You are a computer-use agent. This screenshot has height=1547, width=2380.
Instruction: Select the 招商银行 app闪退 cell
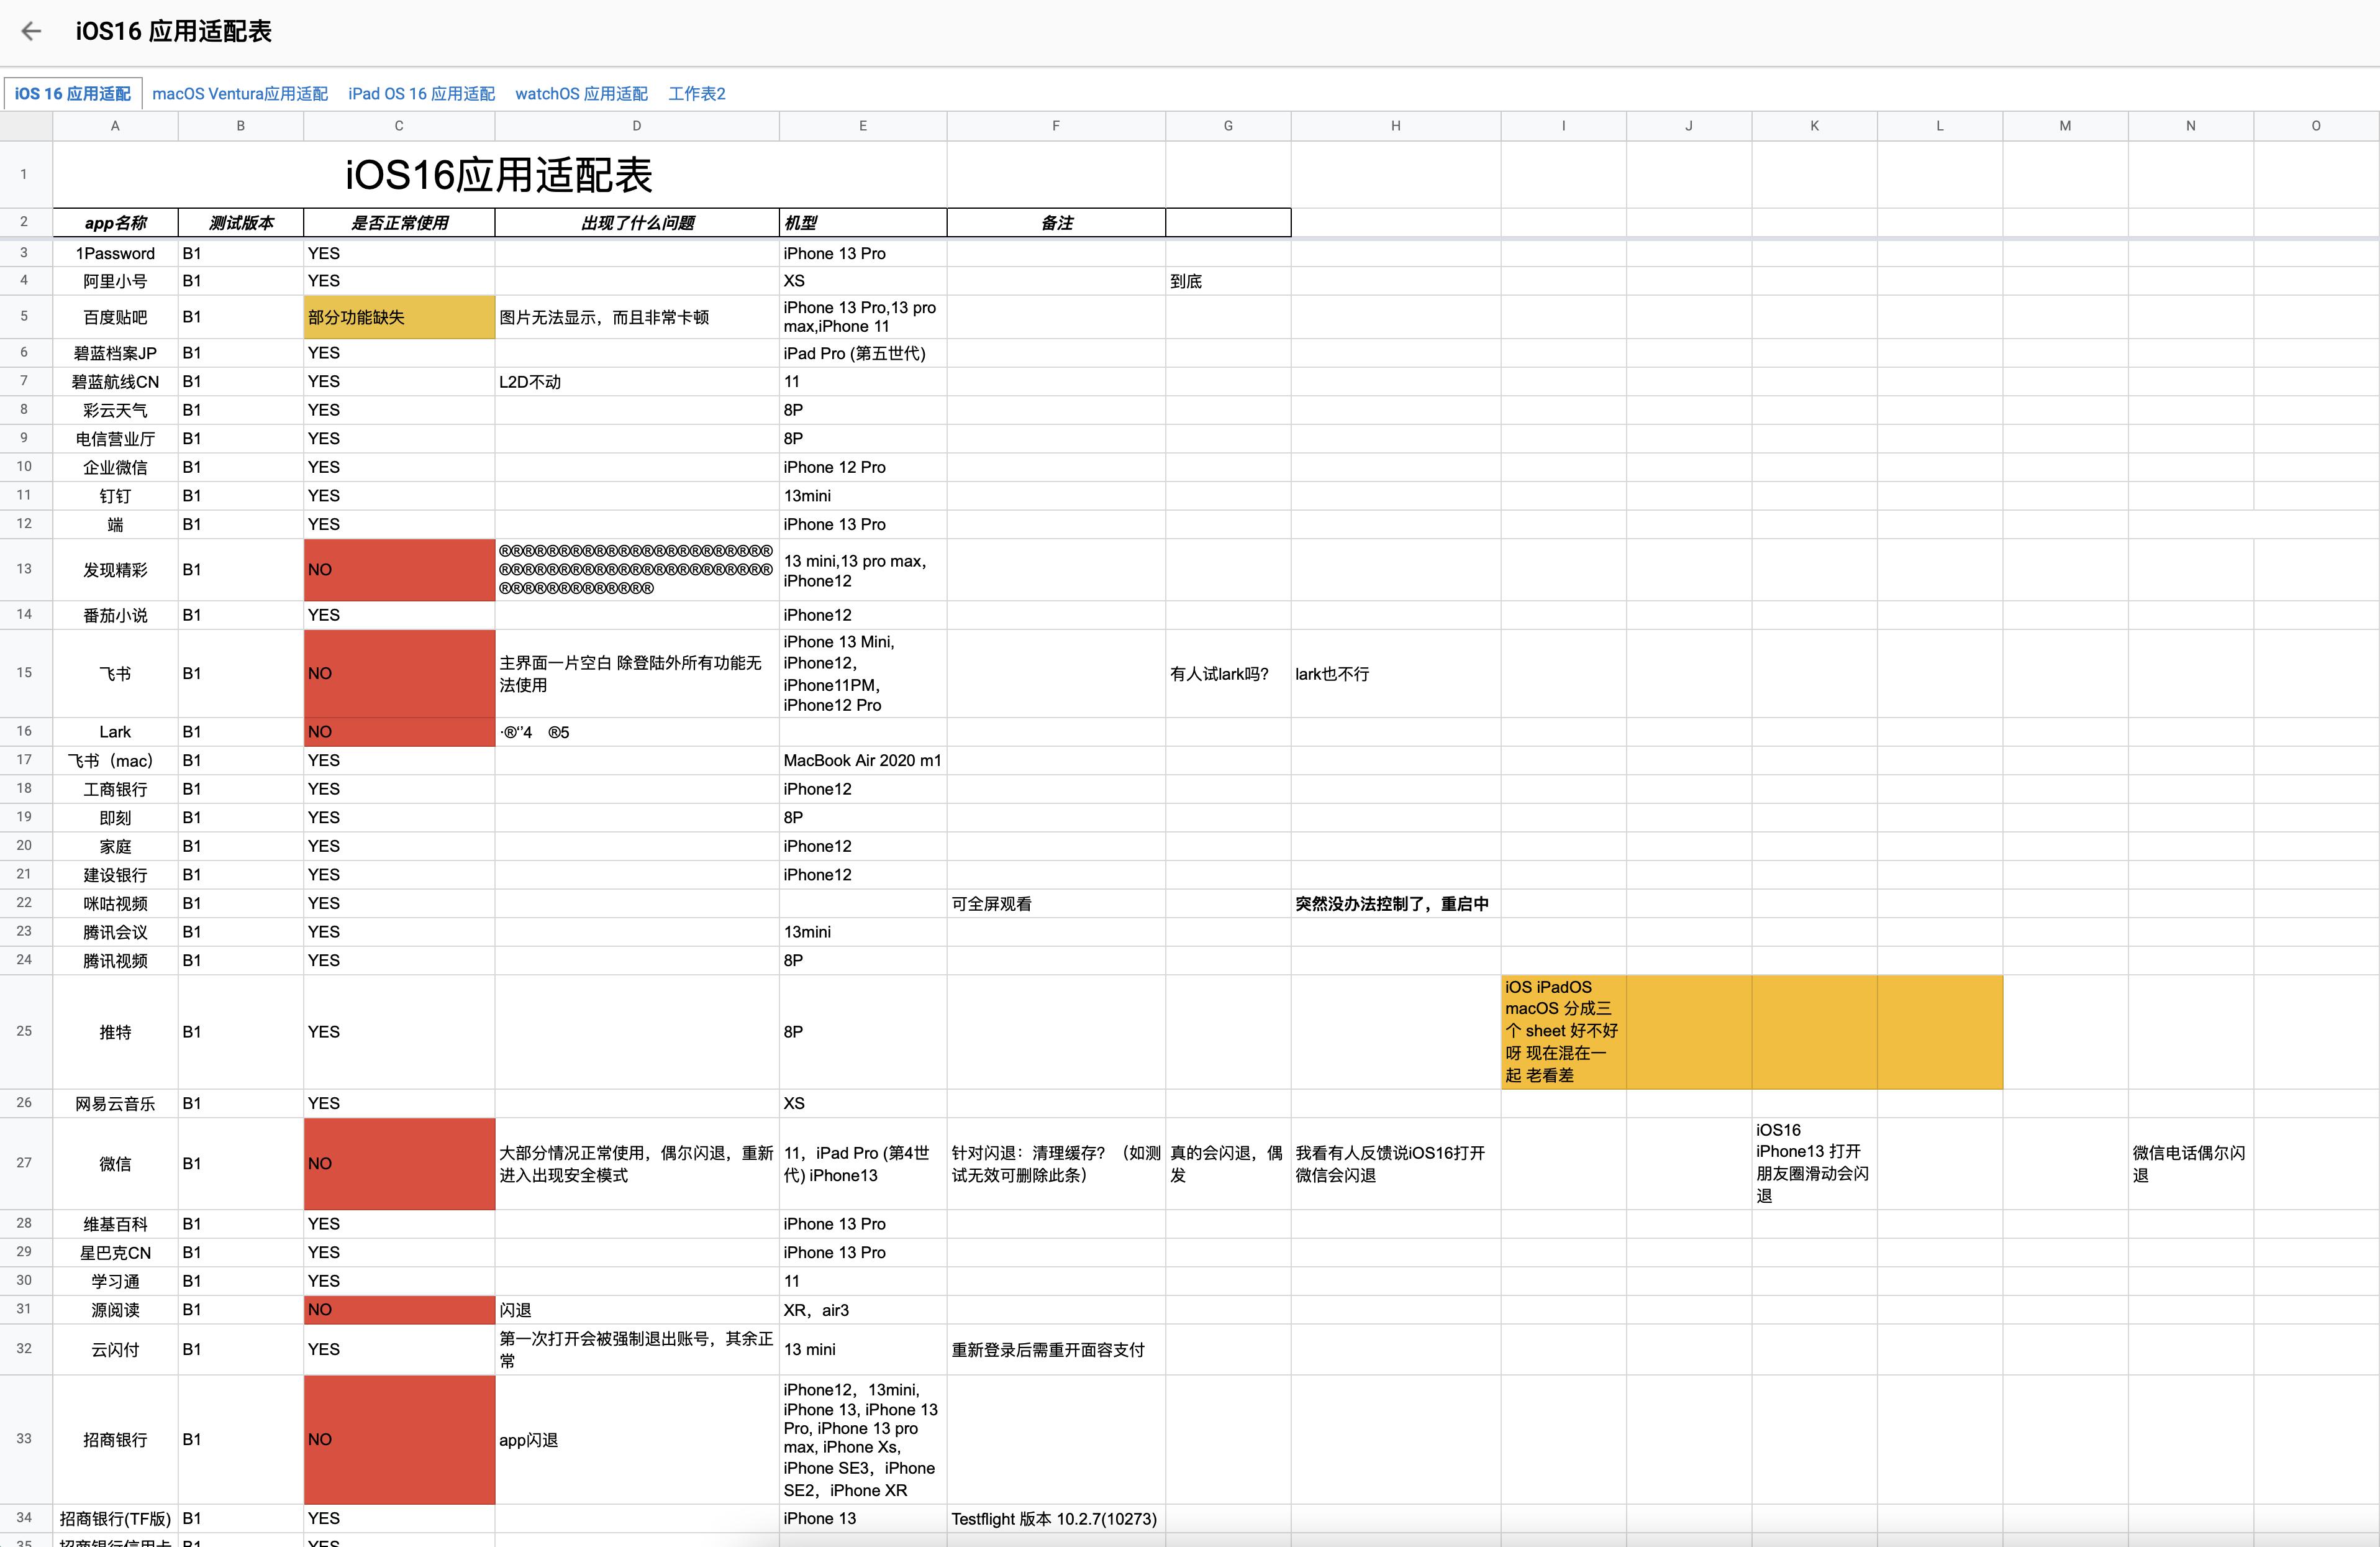(x=636, y=1440)
